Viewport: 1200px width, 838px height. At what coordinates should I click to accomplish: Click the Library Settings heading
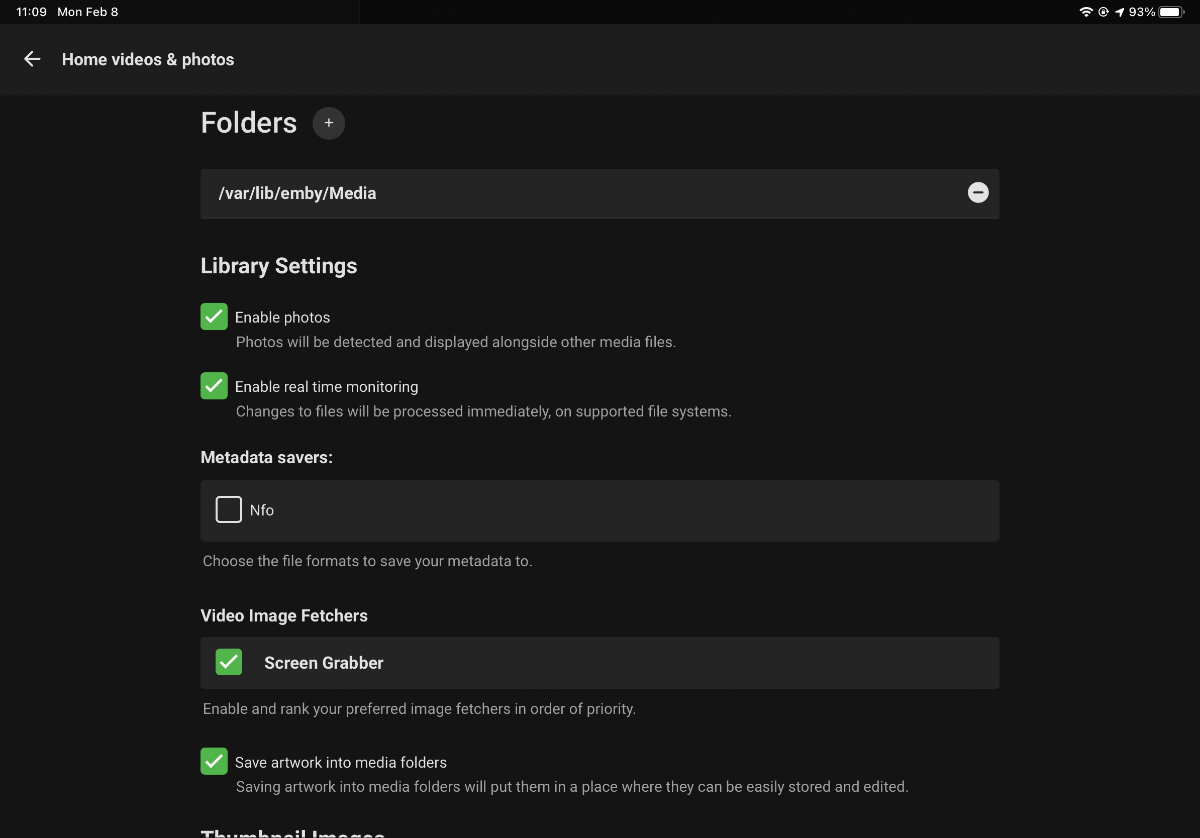pos(279,266)
